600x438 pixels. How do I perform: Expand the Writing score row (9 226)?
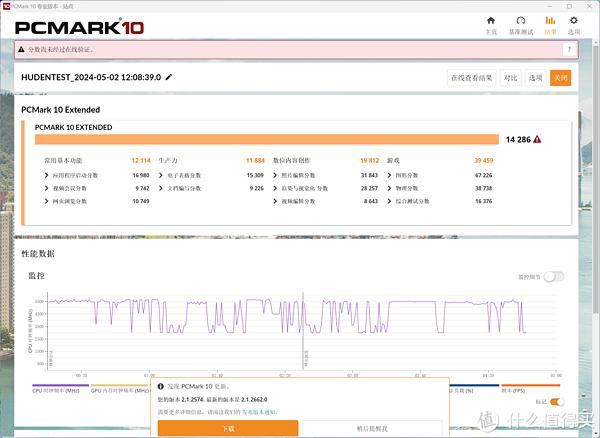point(211,188)
